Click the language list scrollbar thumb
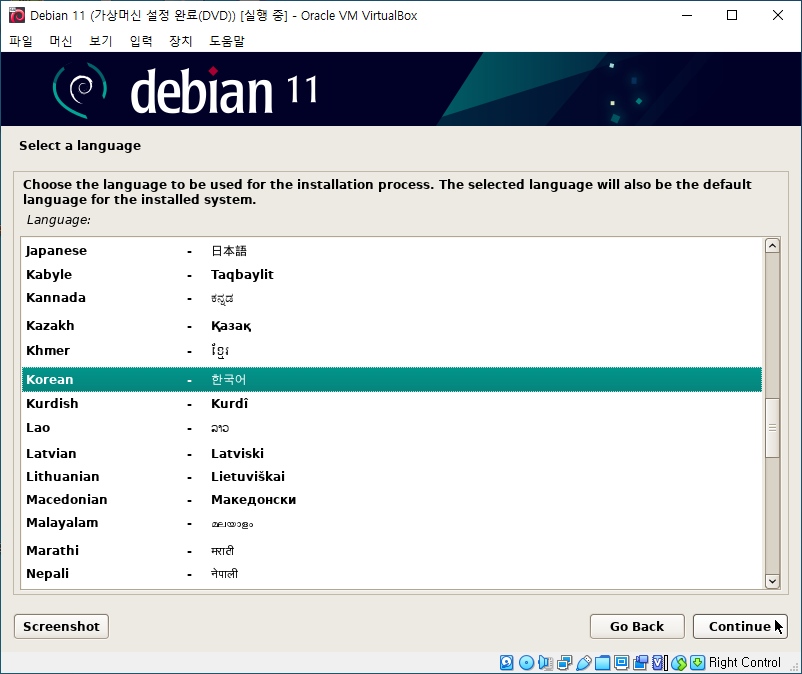 772,428
